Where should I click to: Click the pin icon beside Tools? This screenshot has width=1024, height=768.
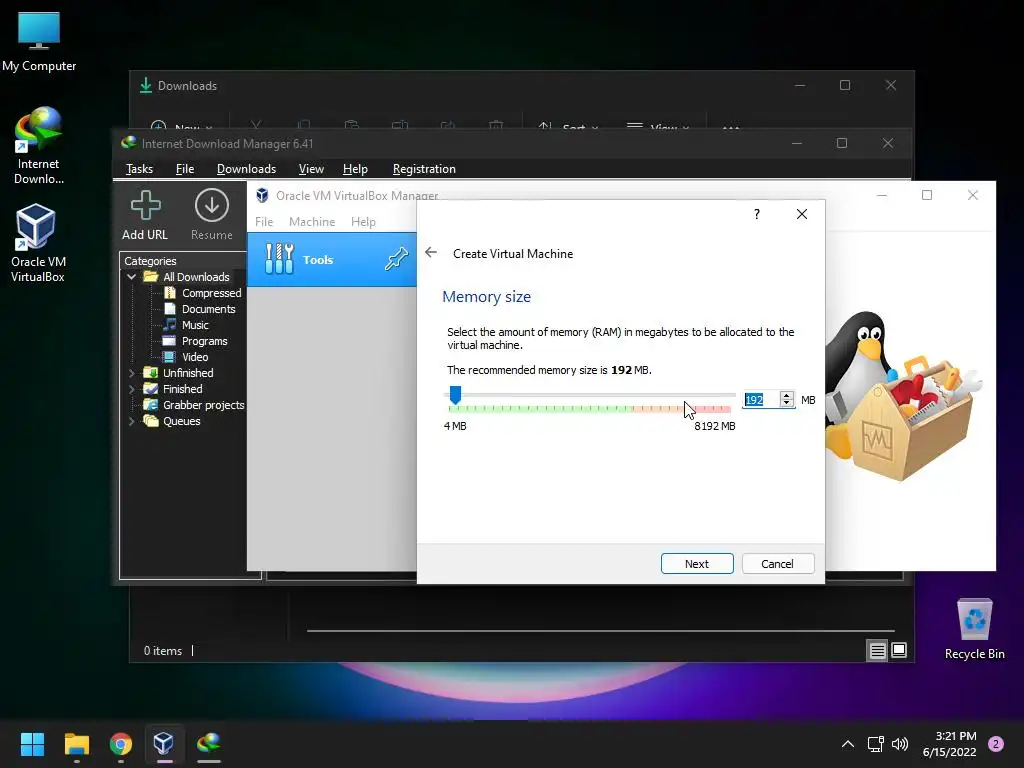pyautogui.click(x=396, y=259)
